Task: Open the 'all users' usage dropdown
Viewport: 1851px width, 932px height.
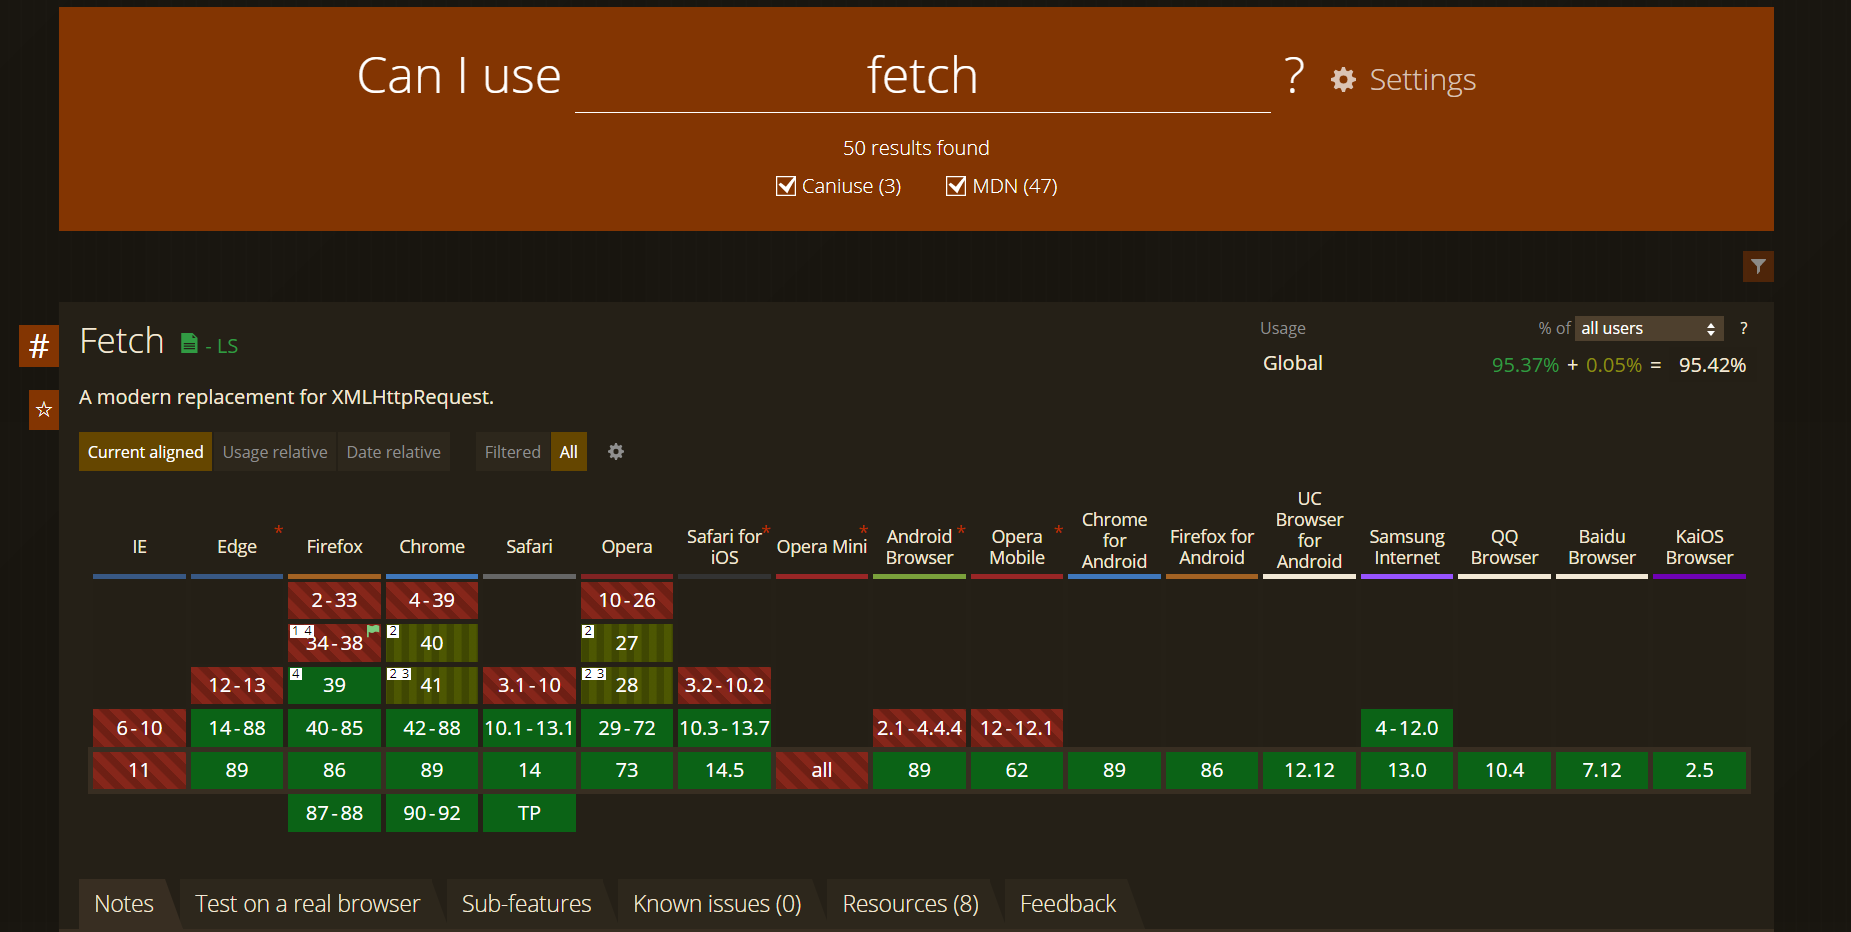Action: (x=1649, y=328)
